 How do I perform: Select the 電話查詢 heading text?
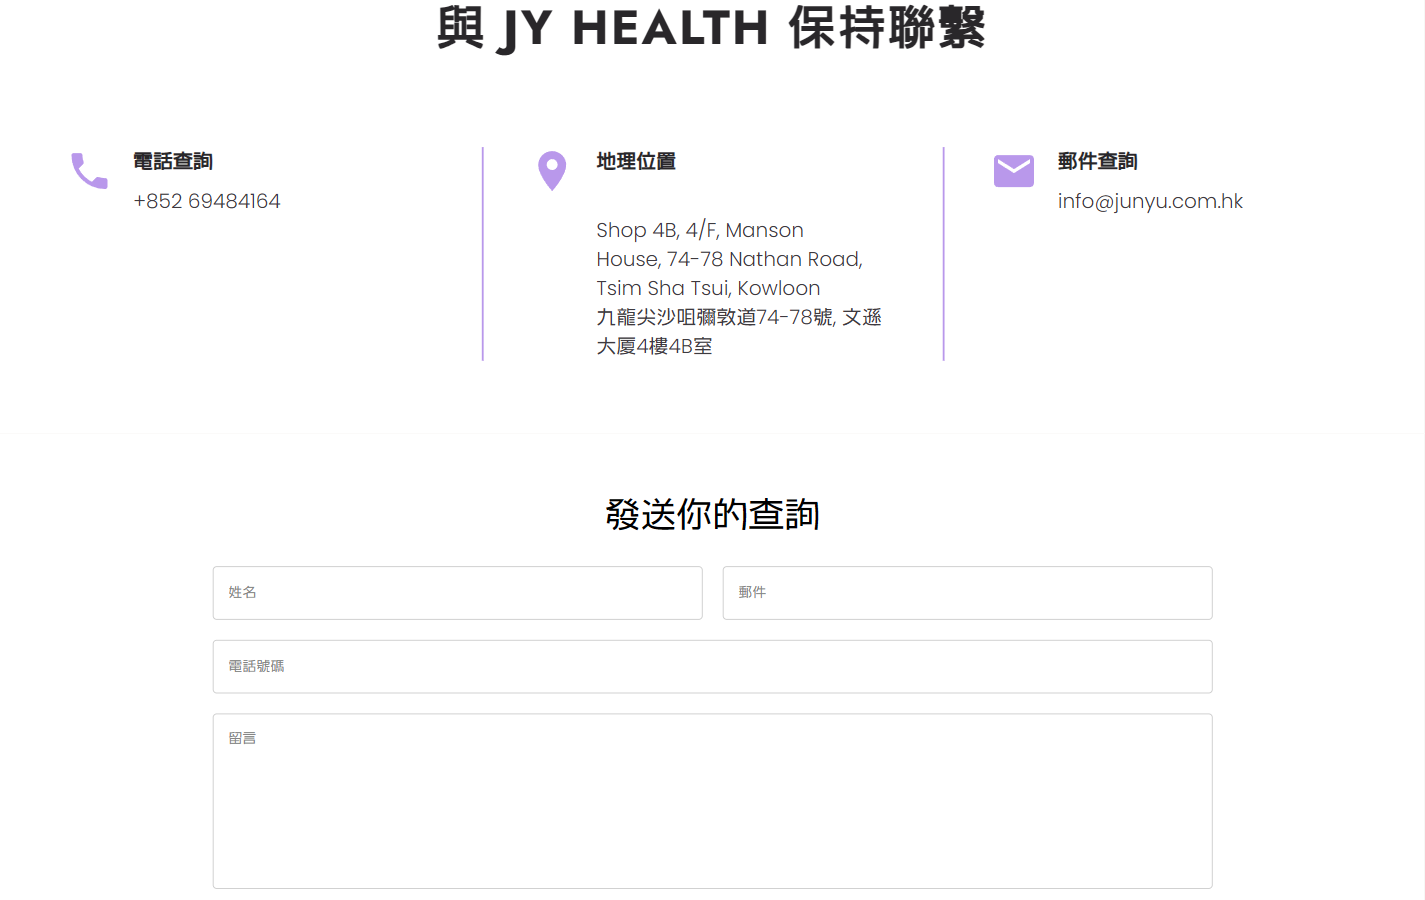pyautogui.click(x=173, y=161)
